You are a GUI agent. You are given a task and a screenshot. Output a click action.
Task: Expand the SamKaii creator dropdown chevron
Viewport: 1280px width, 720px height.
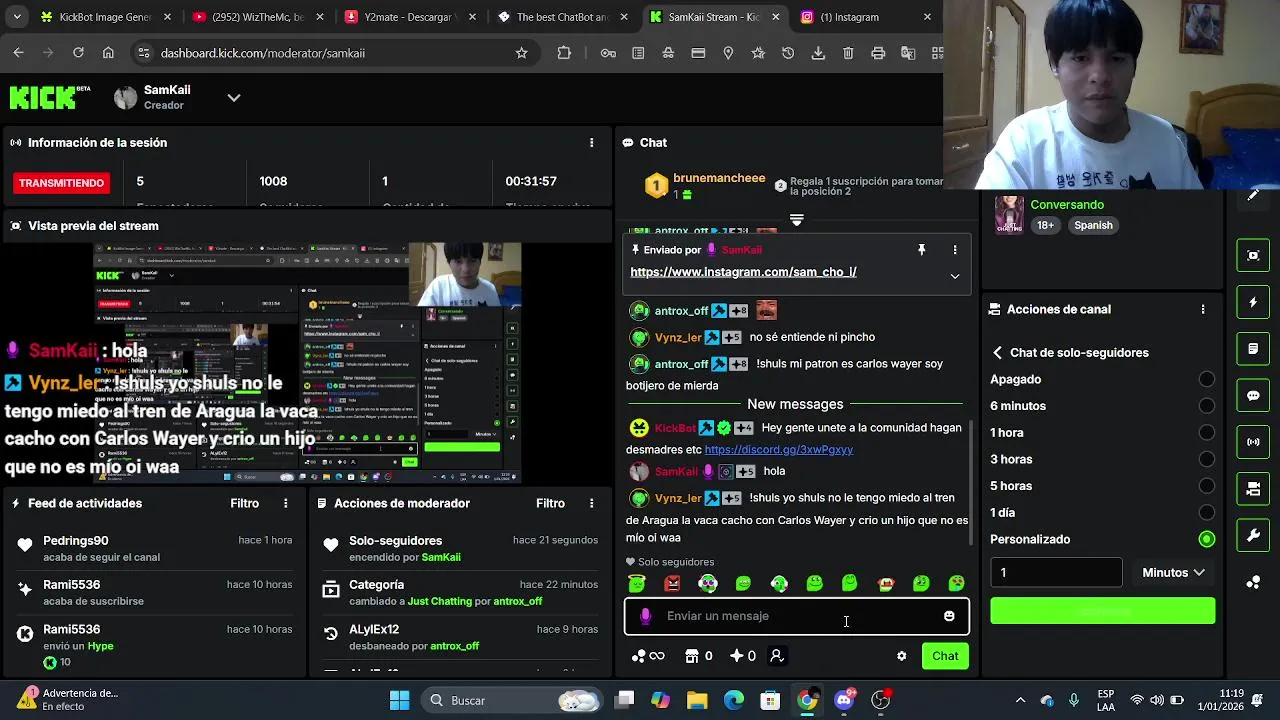coord(233,98)
